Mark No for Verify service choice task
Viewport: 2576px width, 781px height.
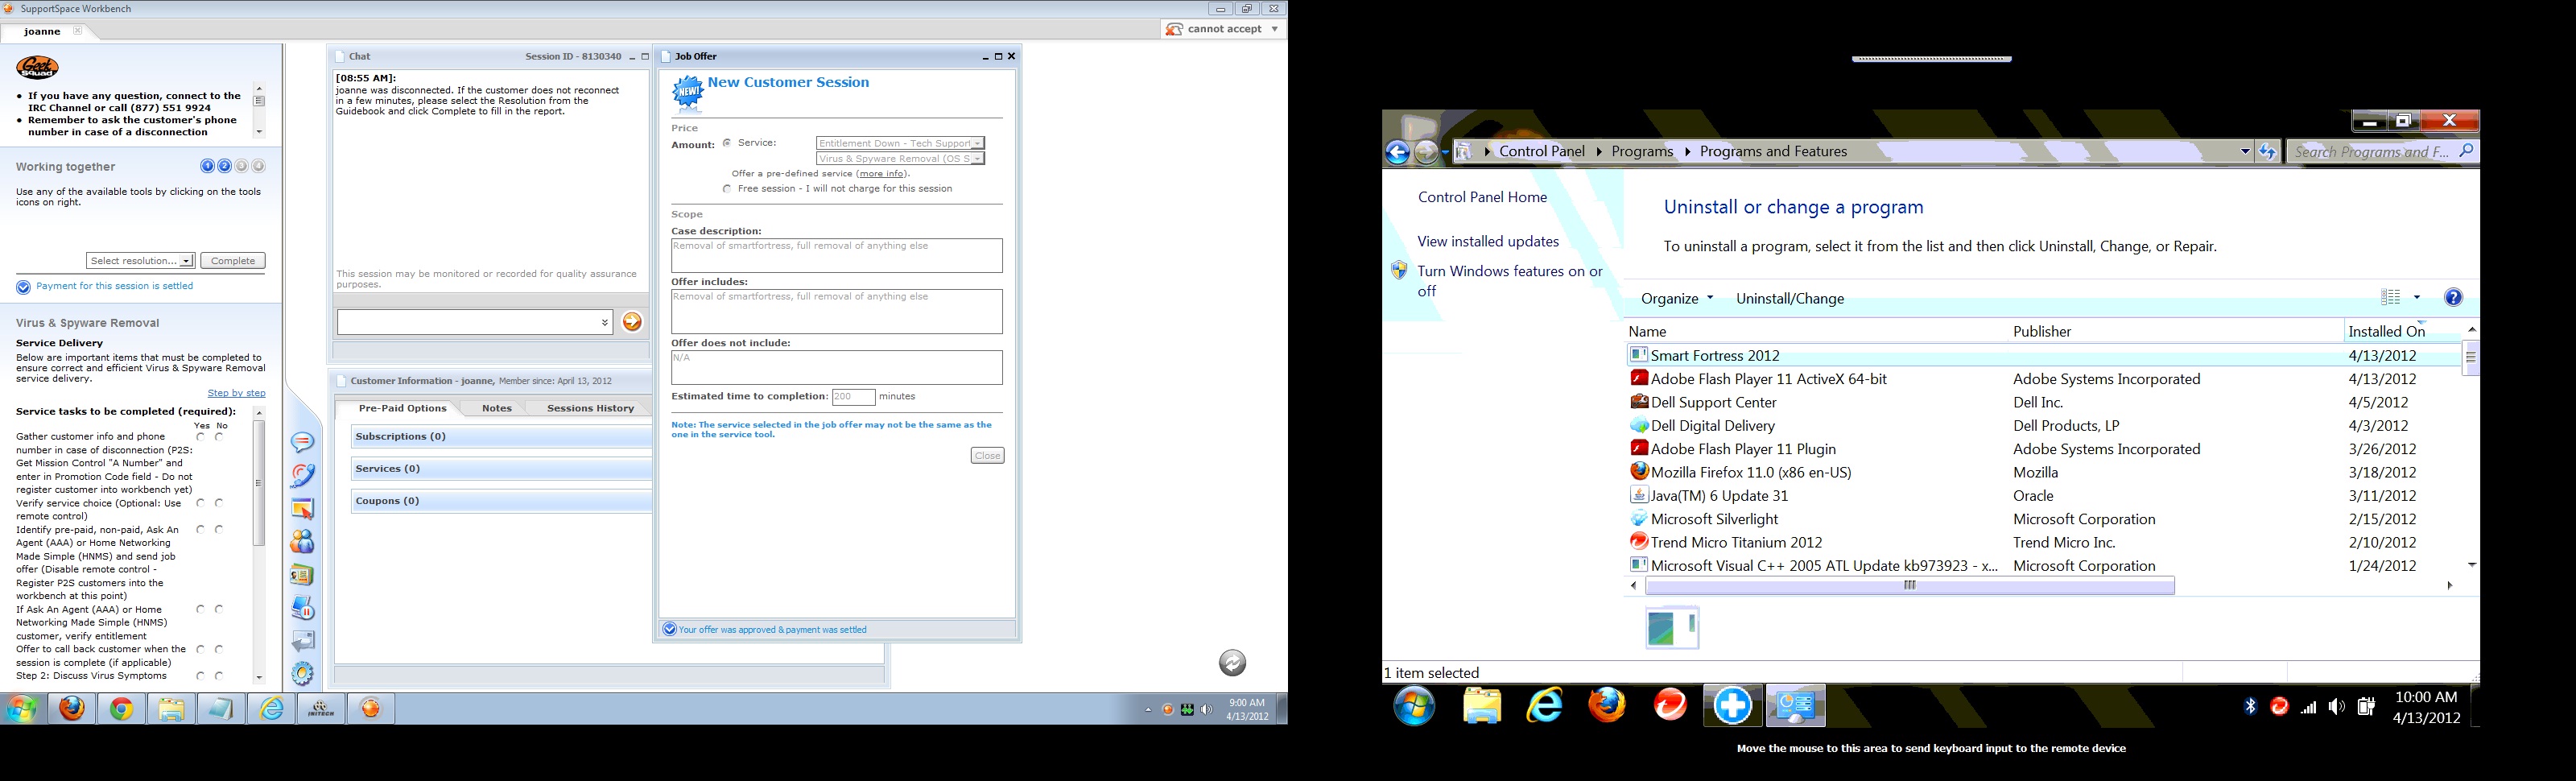219,503
